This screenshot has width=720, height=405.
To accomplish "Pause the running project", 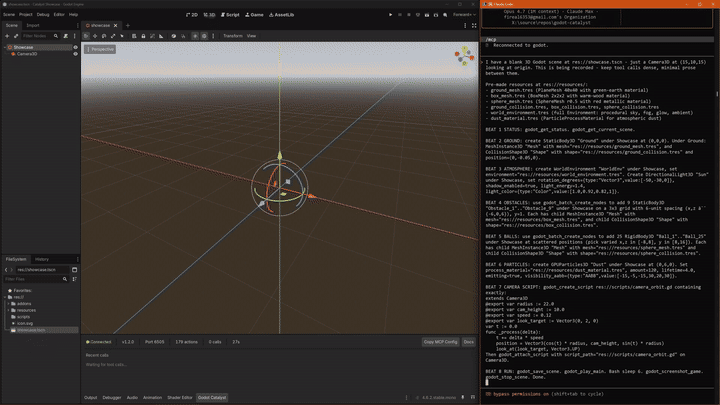I will pos(400,15).
